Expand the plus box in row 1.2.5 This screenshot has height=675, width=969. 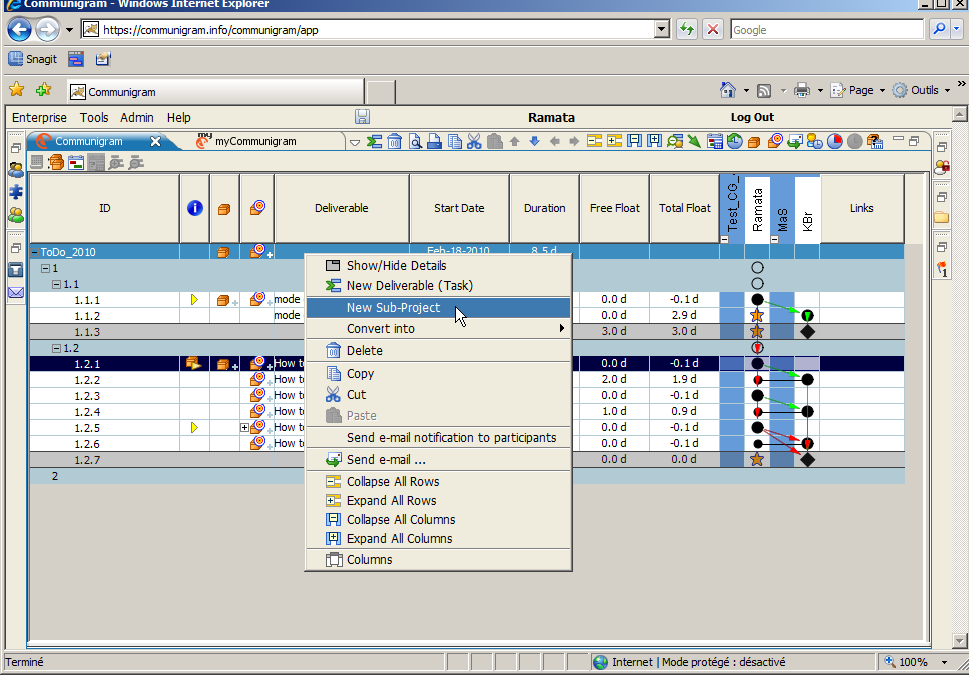point(245,427)
